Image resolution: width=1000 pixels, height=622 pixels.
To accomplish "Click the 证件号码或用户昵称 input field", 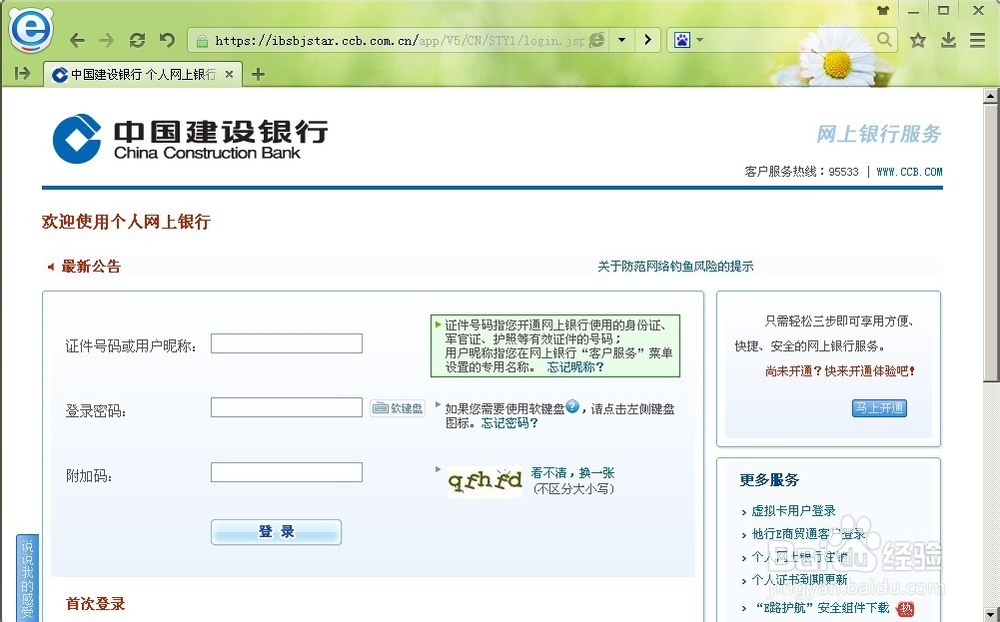I will (286, 343).
